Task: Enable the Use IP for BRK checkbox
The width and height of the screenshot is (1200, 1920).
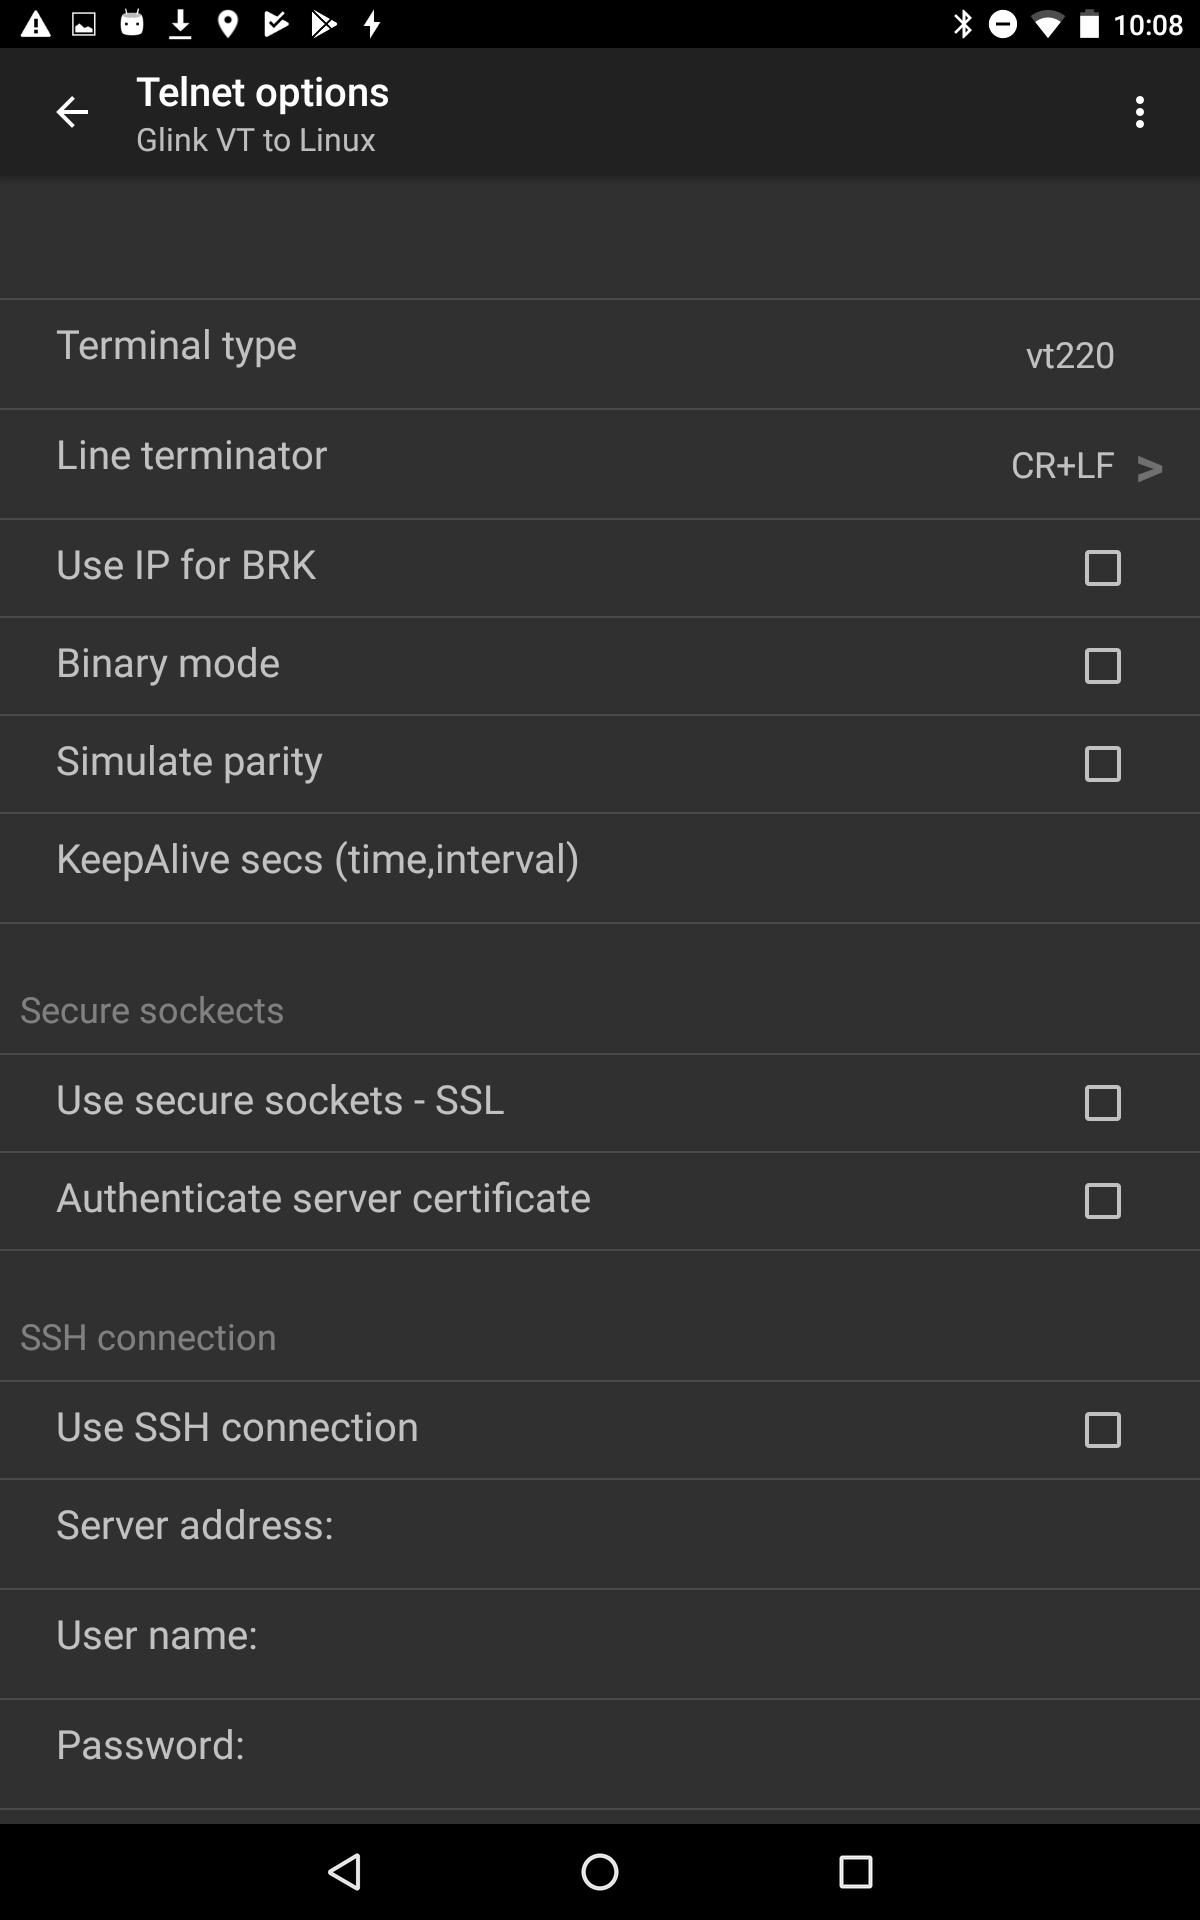Action: pos(1102,567)
